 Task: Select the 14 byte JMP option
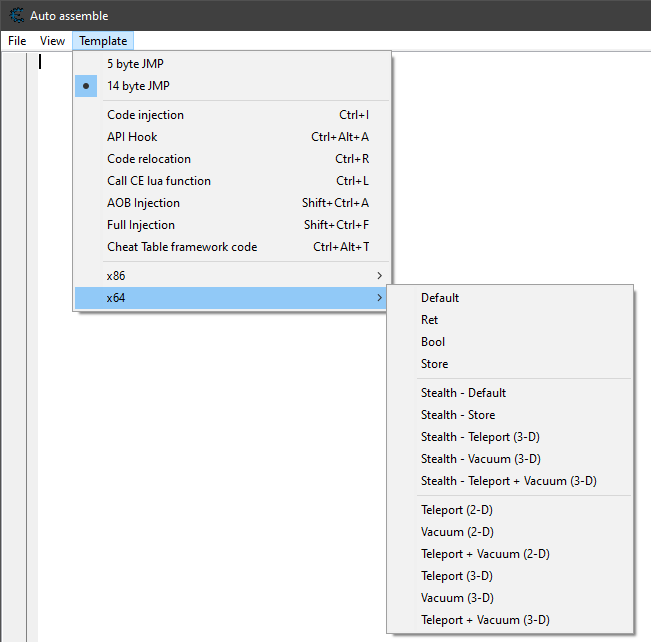[x=138, y=86]
